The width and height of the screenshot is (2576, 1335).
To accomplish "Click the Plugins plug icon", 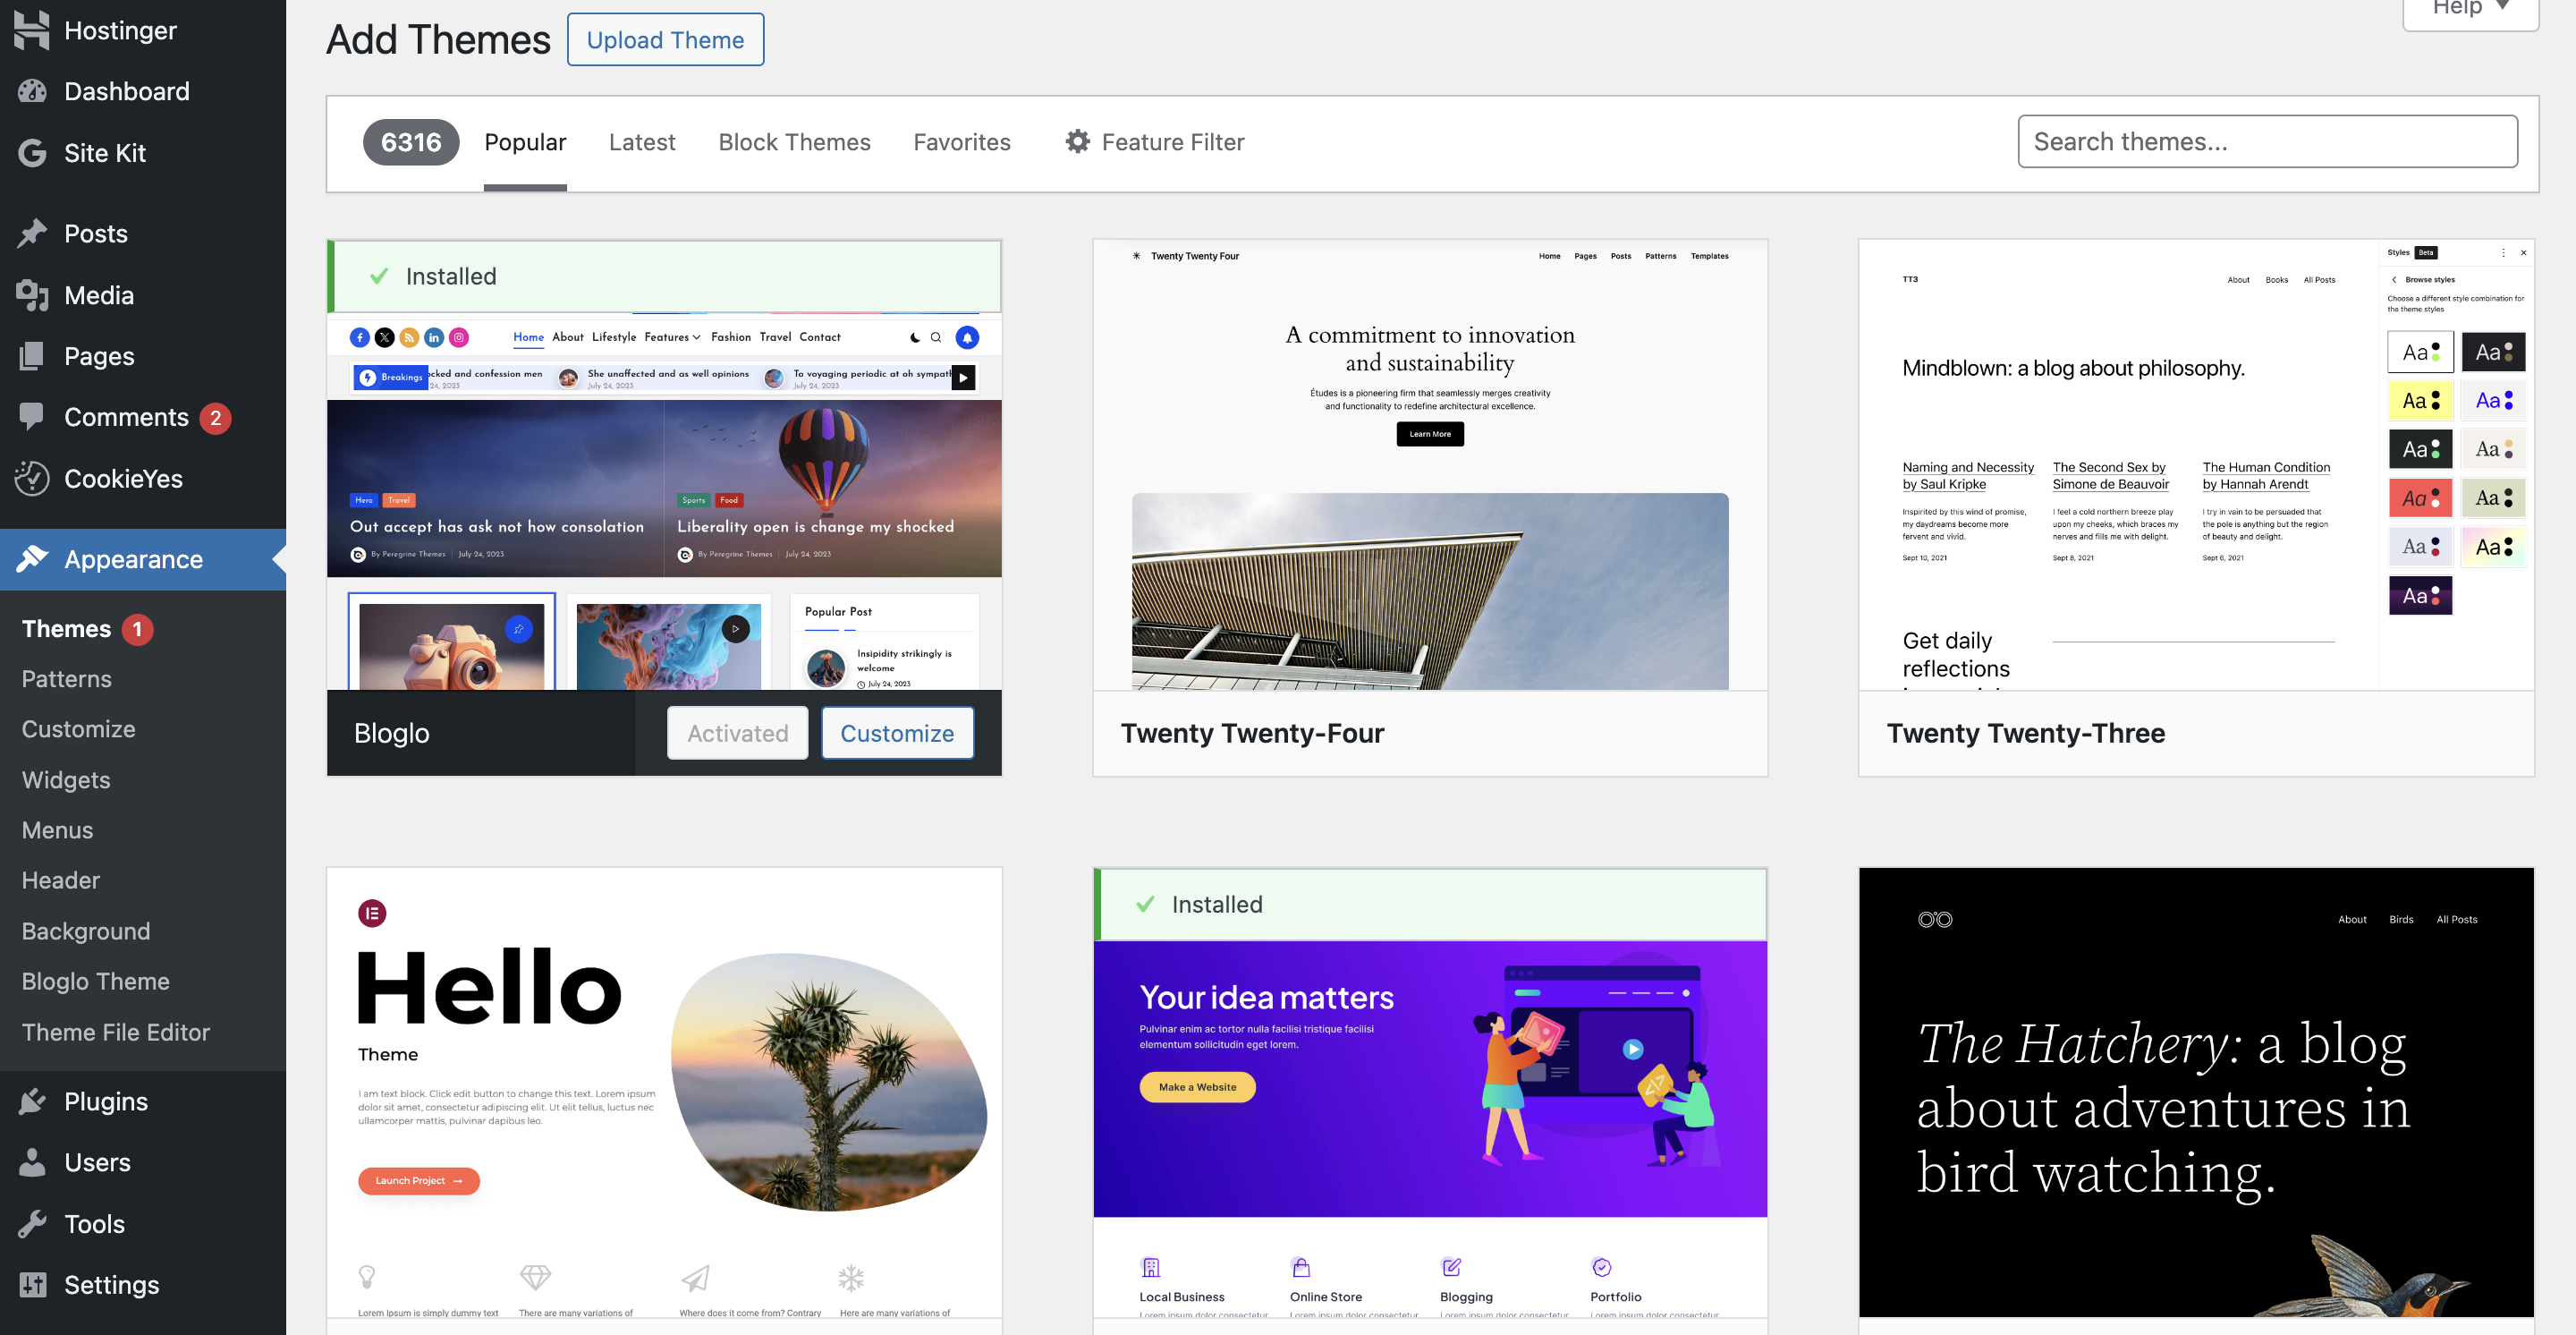I will [32, 1101].
